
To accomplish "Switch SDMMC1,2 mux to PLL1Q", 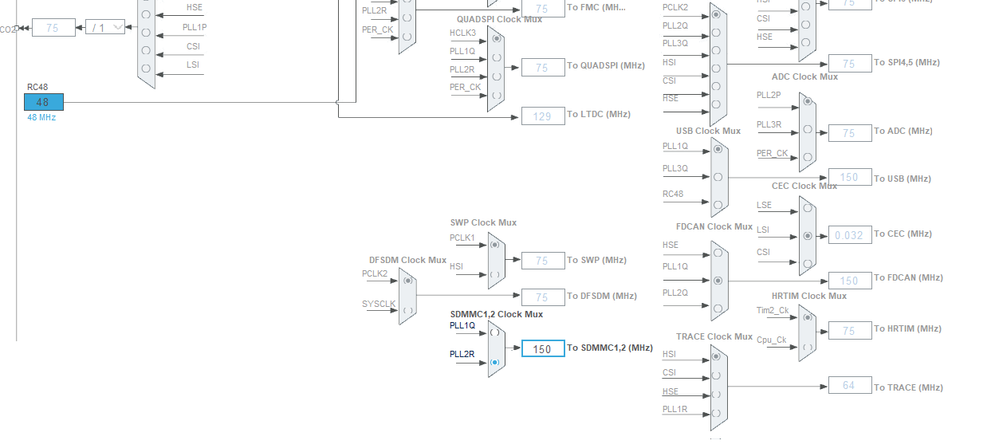I will (495, 333).
